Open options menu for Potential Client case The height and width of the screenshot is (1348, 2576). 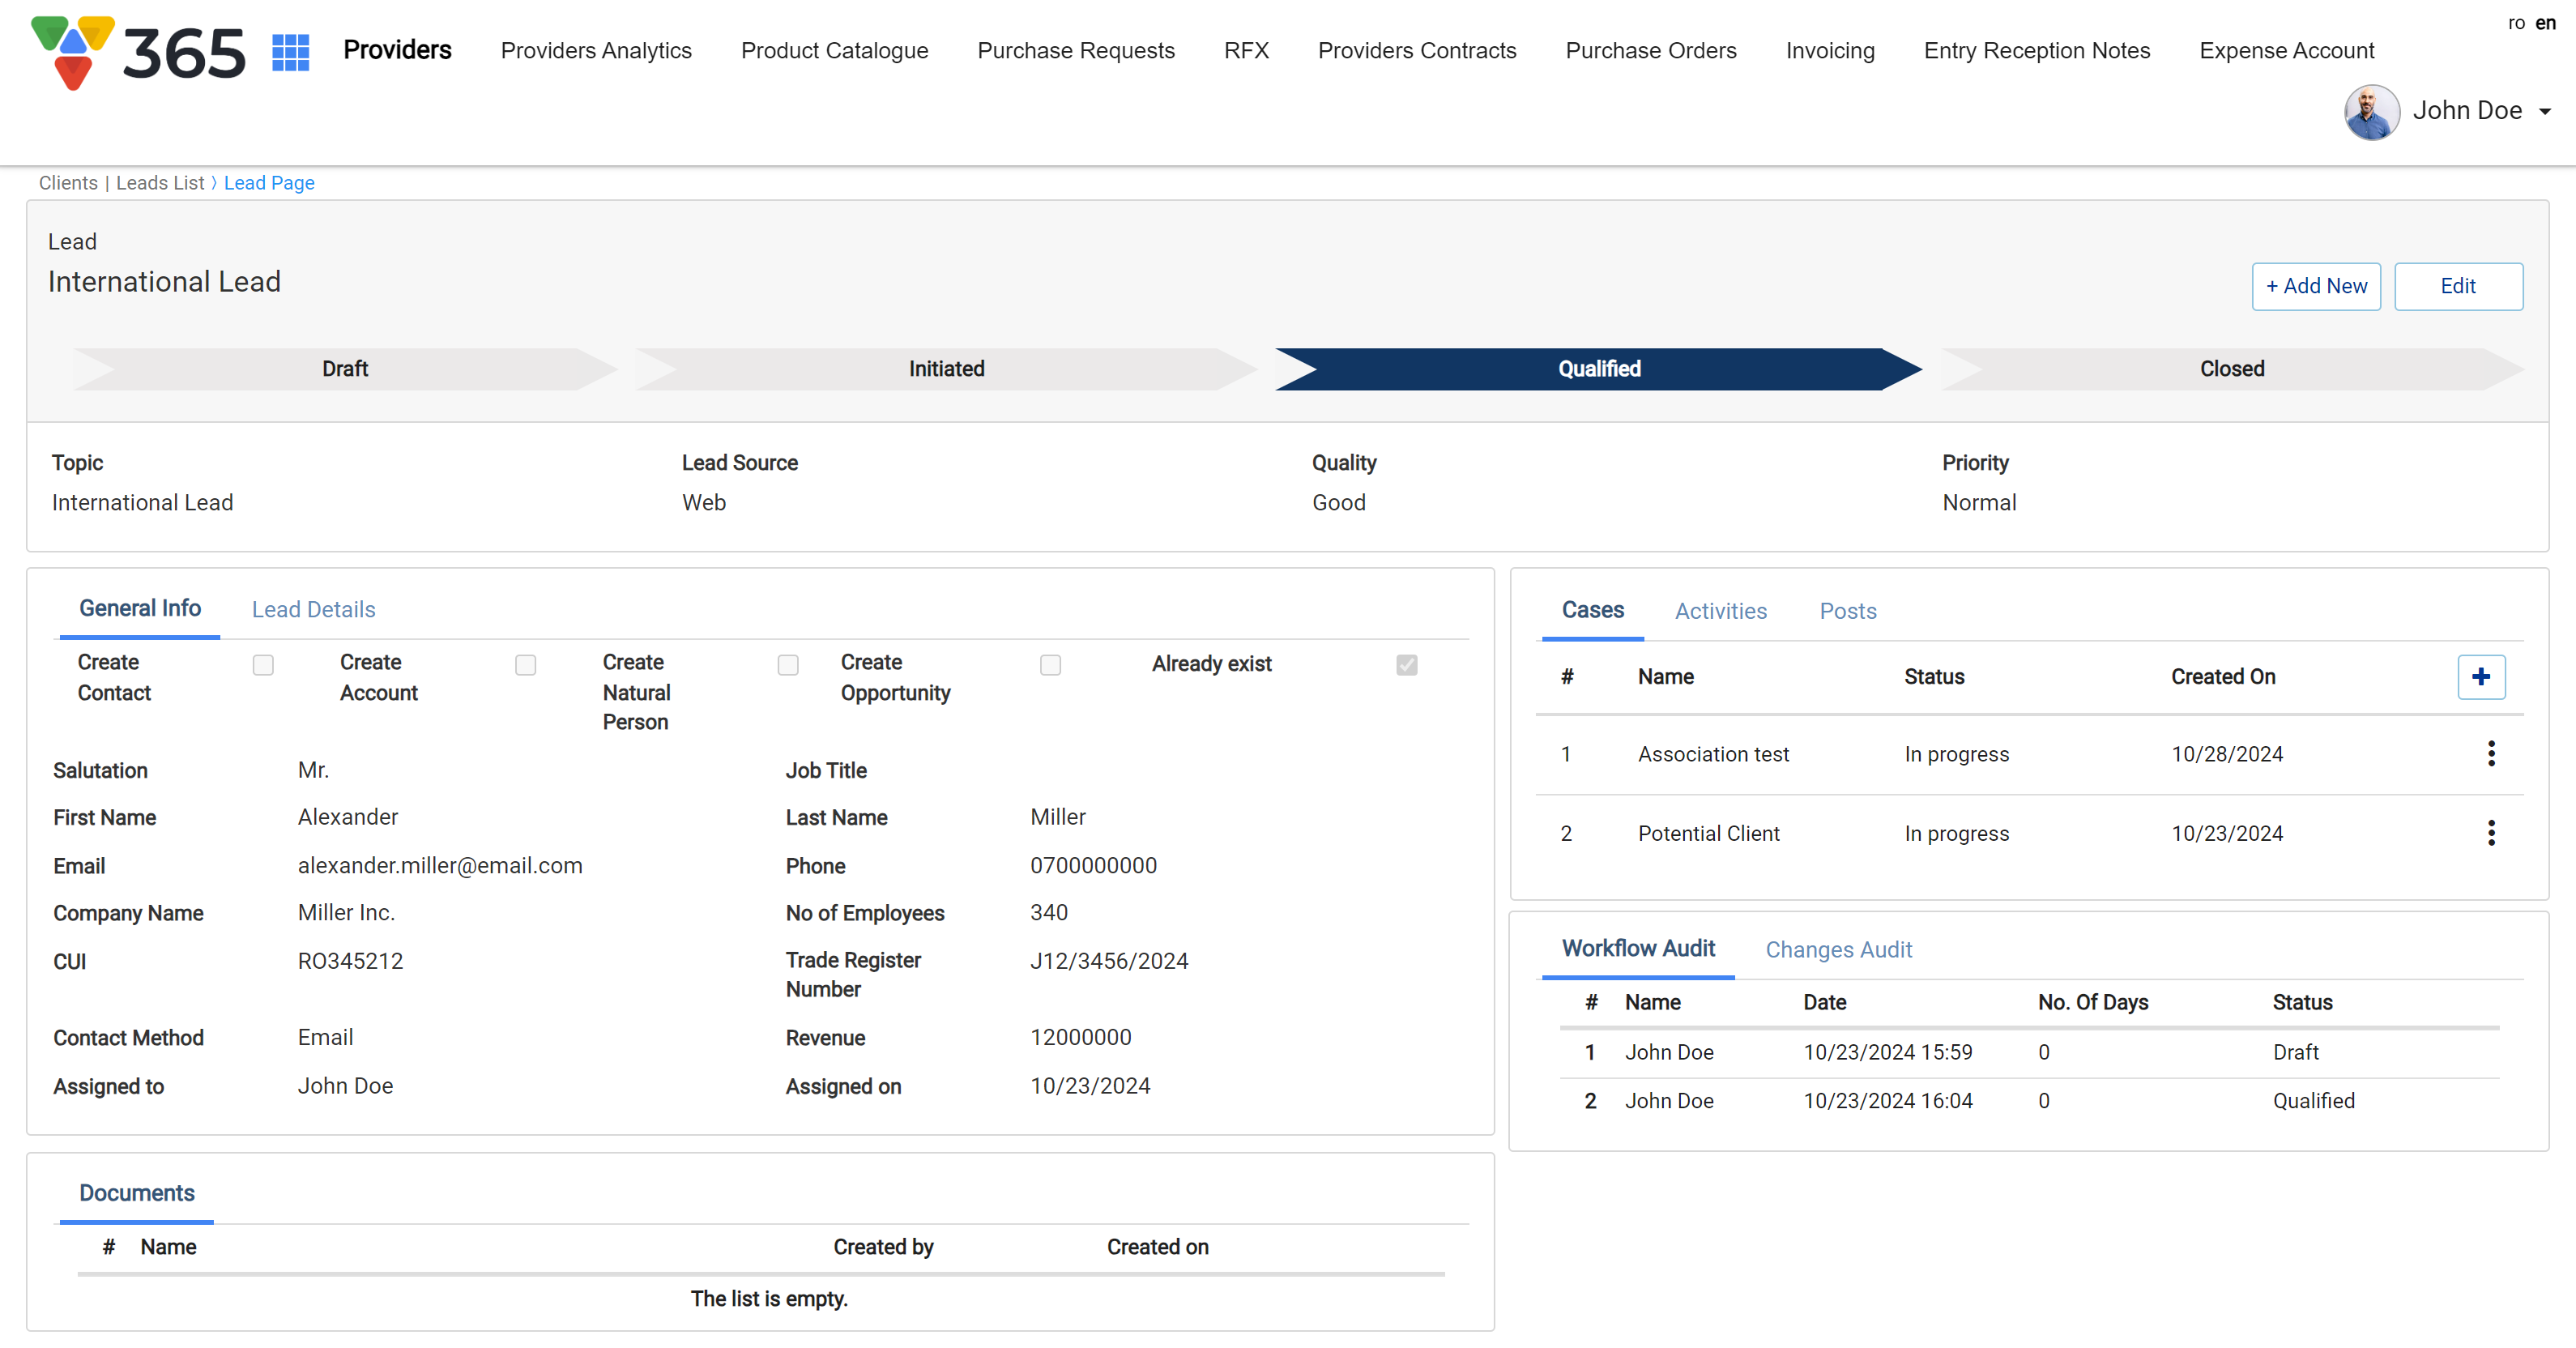click(x=2490, y=833)
